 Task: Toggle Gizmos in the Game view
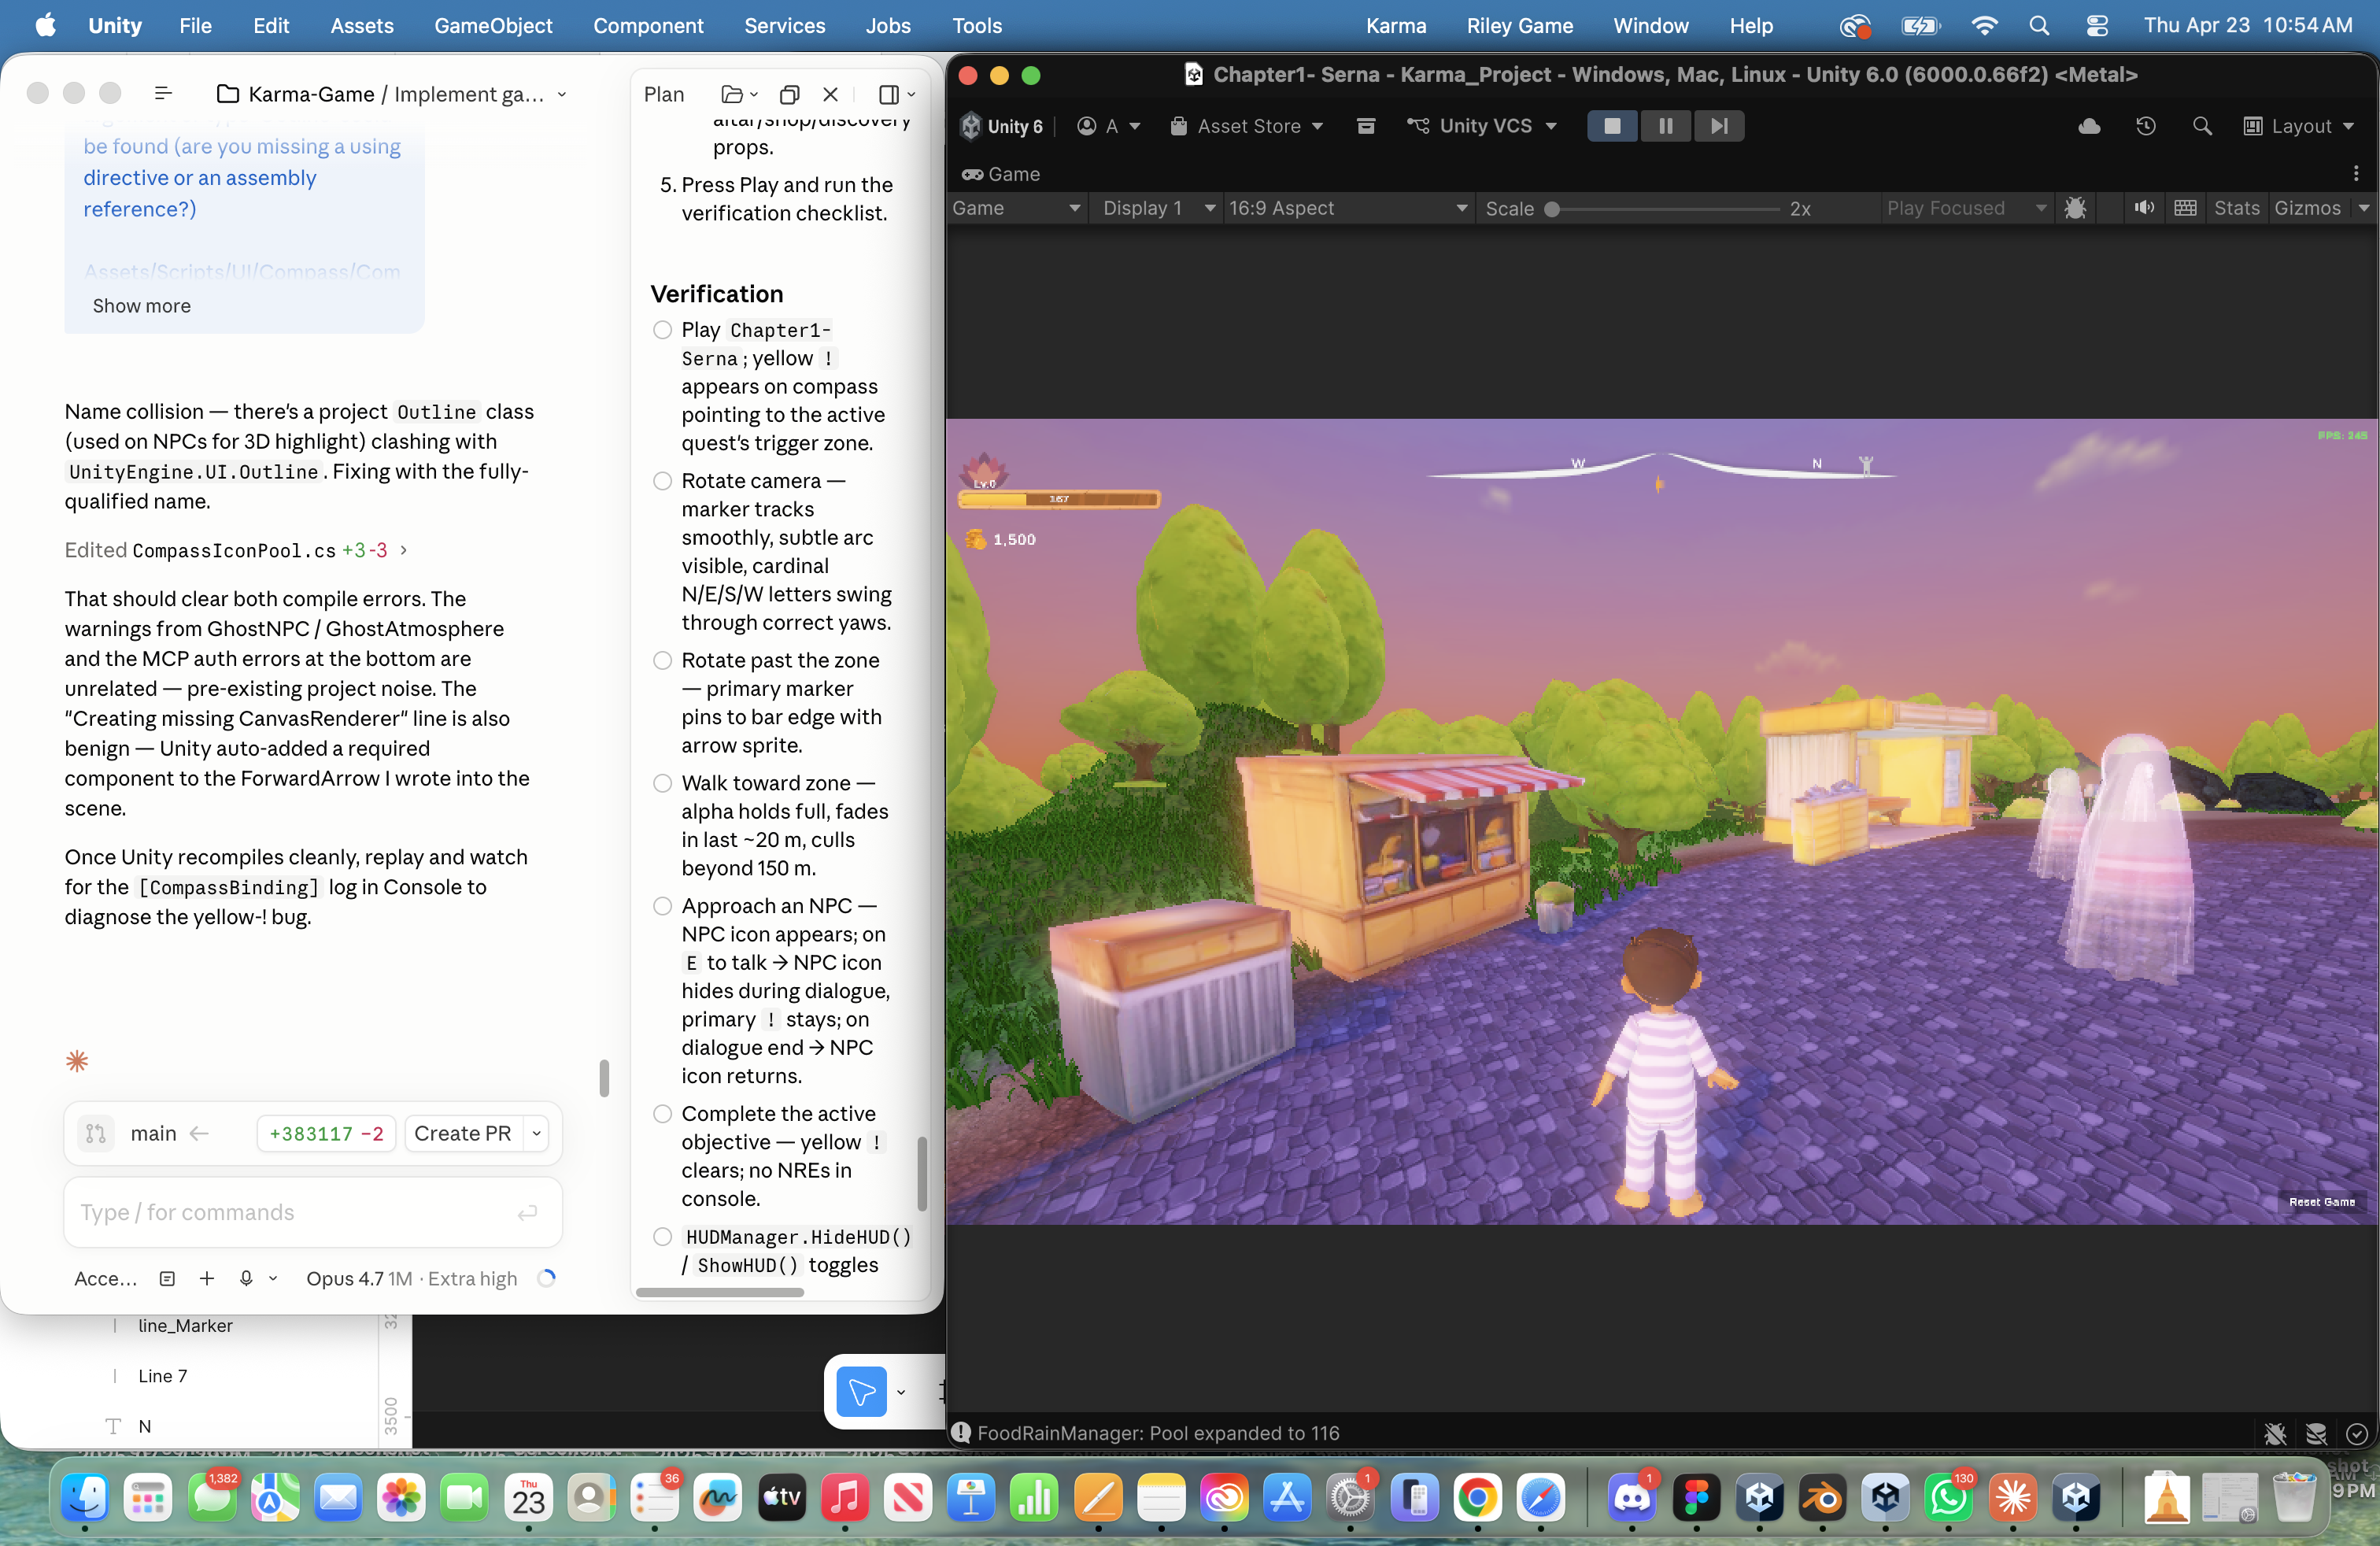coord(2307,208)
